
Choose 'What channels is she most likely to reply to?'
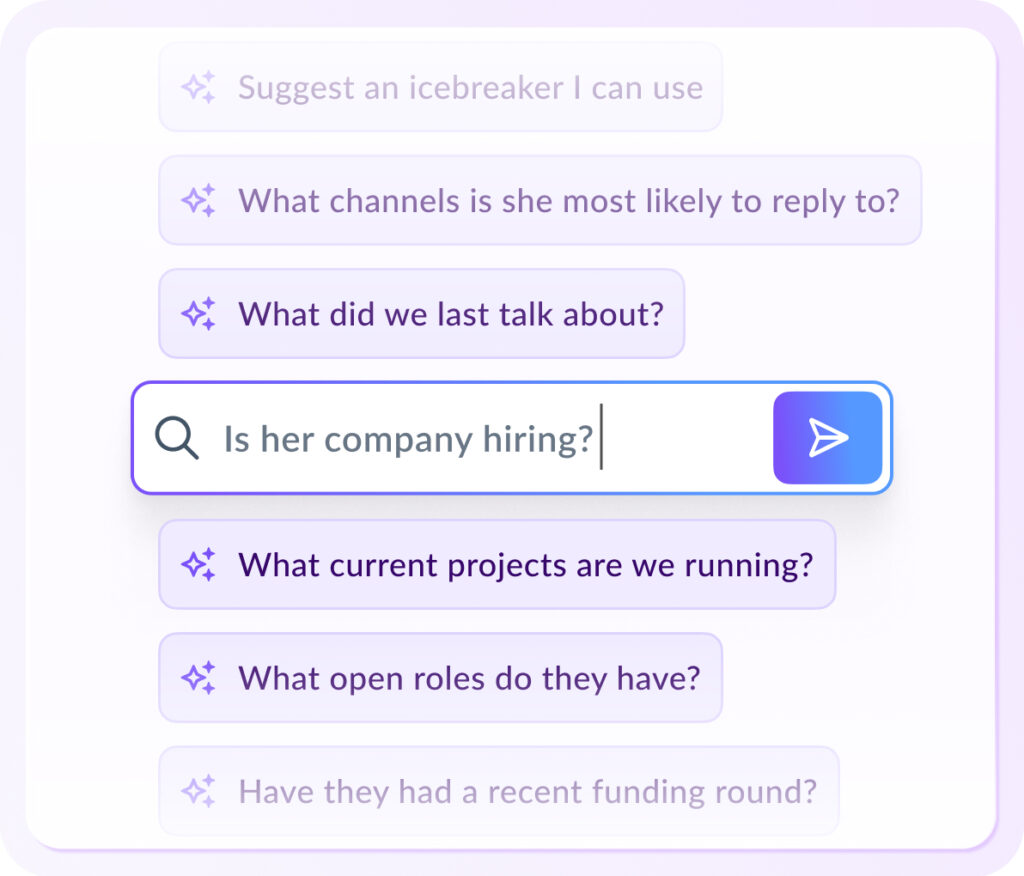[540, 200]
